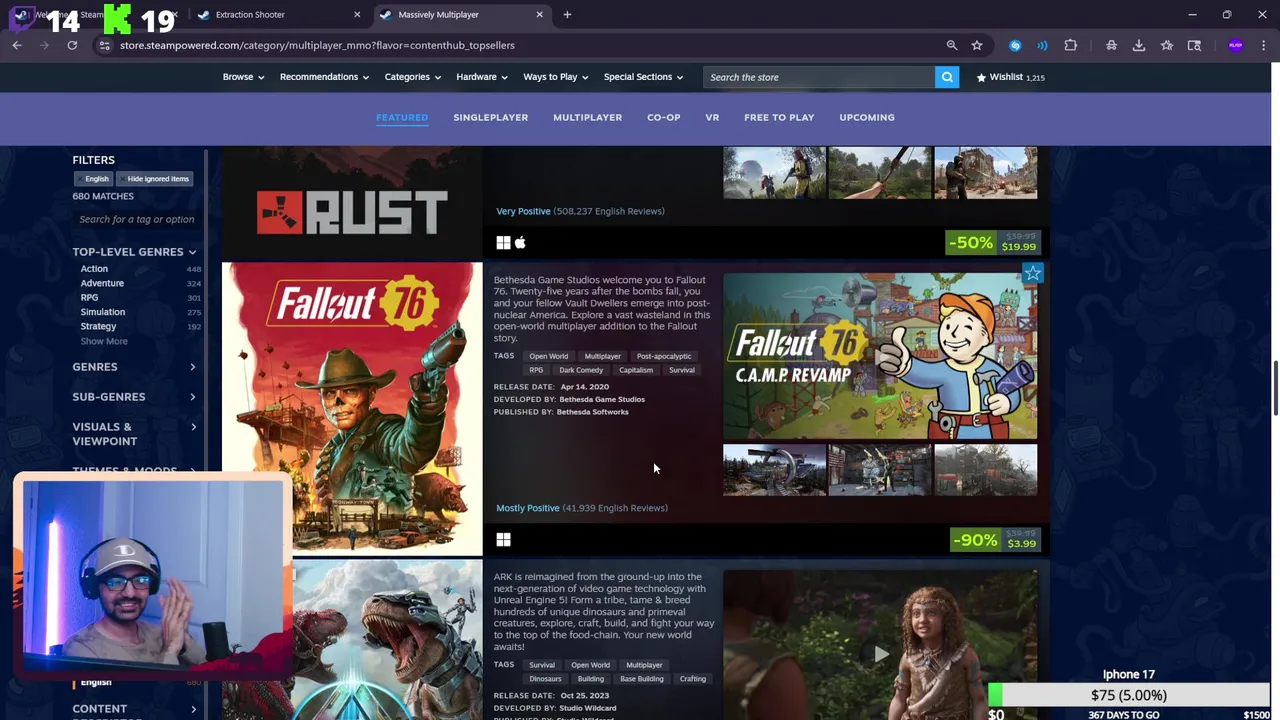This screenshot has height=720, width=1280.
Task: Open the Wishlist star link
Action: pos(1010,77)
